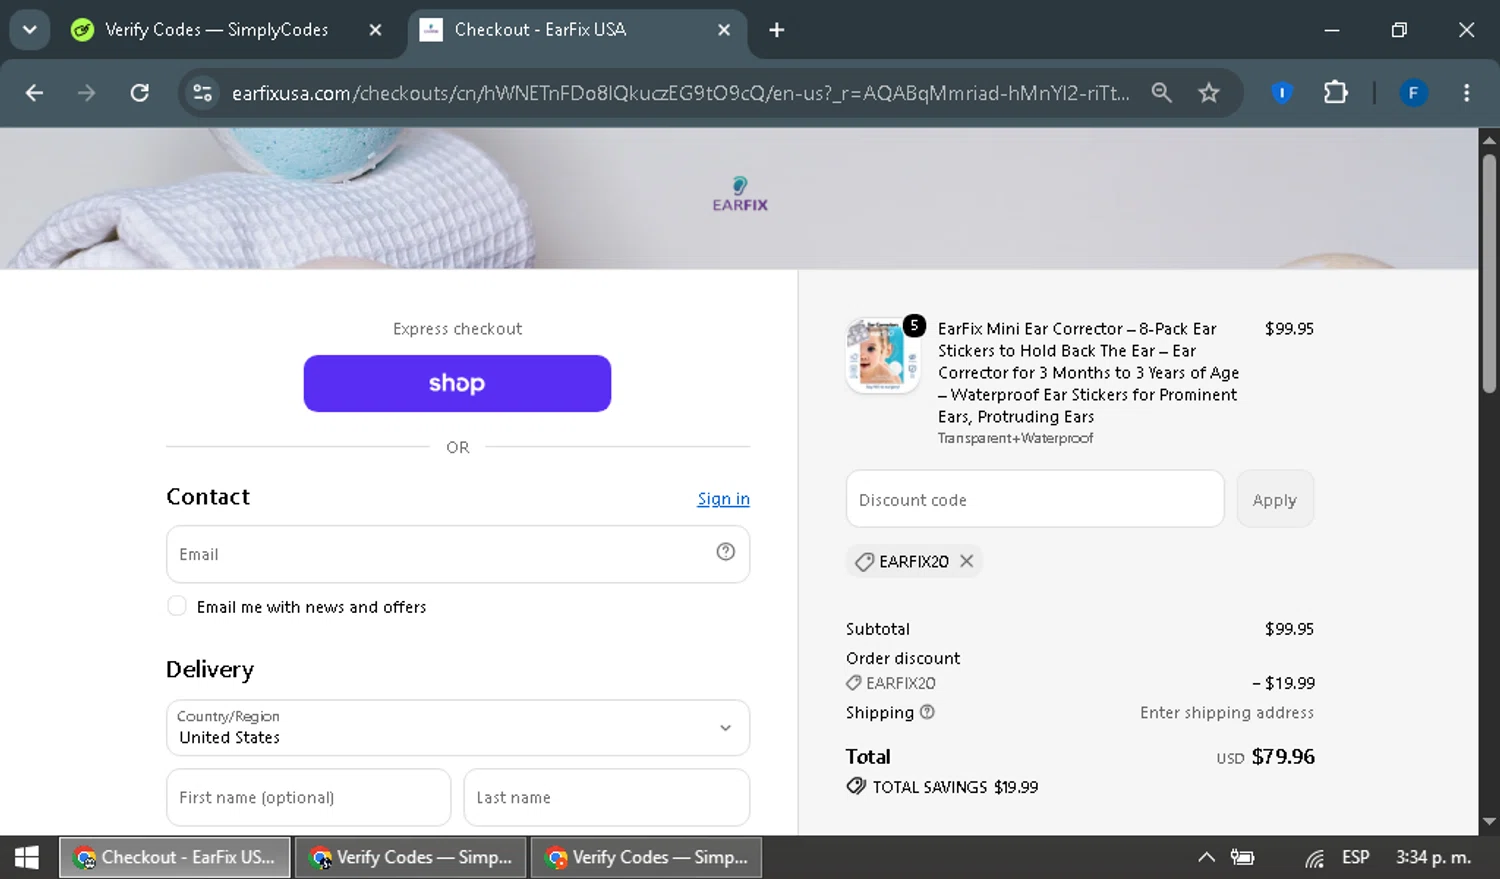Go back to the previous page
Screen dimensions: 1500x879
coord(34,93)
